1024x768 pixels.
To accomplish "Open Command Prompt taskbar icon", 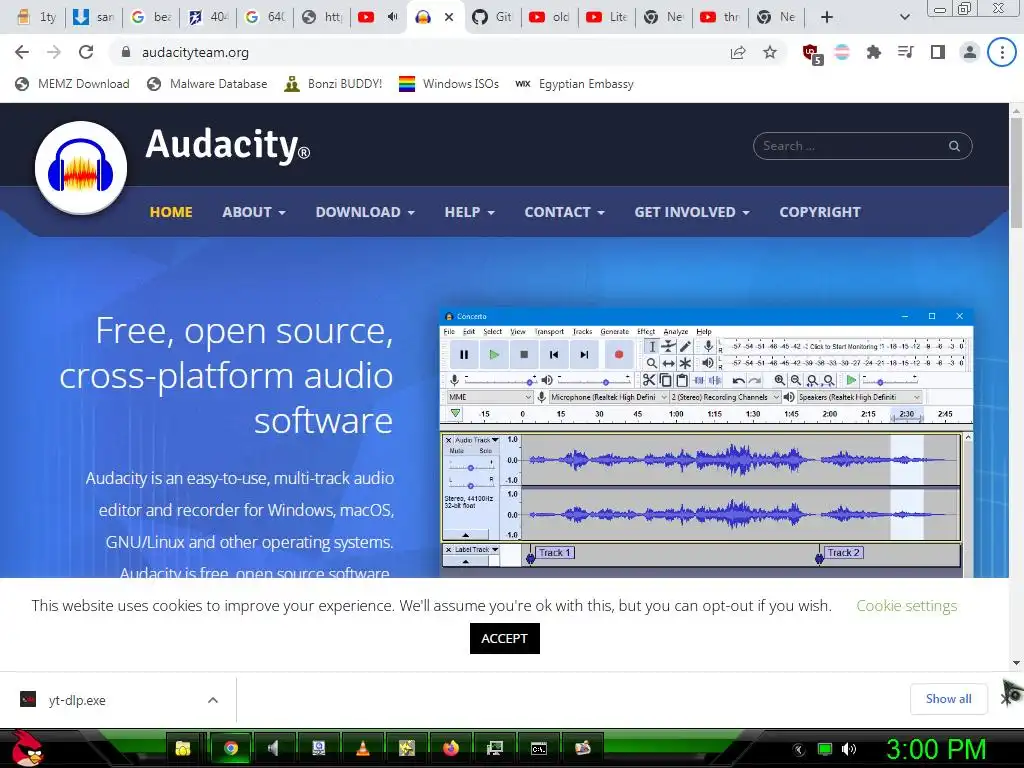I will (x=539, y=748).
